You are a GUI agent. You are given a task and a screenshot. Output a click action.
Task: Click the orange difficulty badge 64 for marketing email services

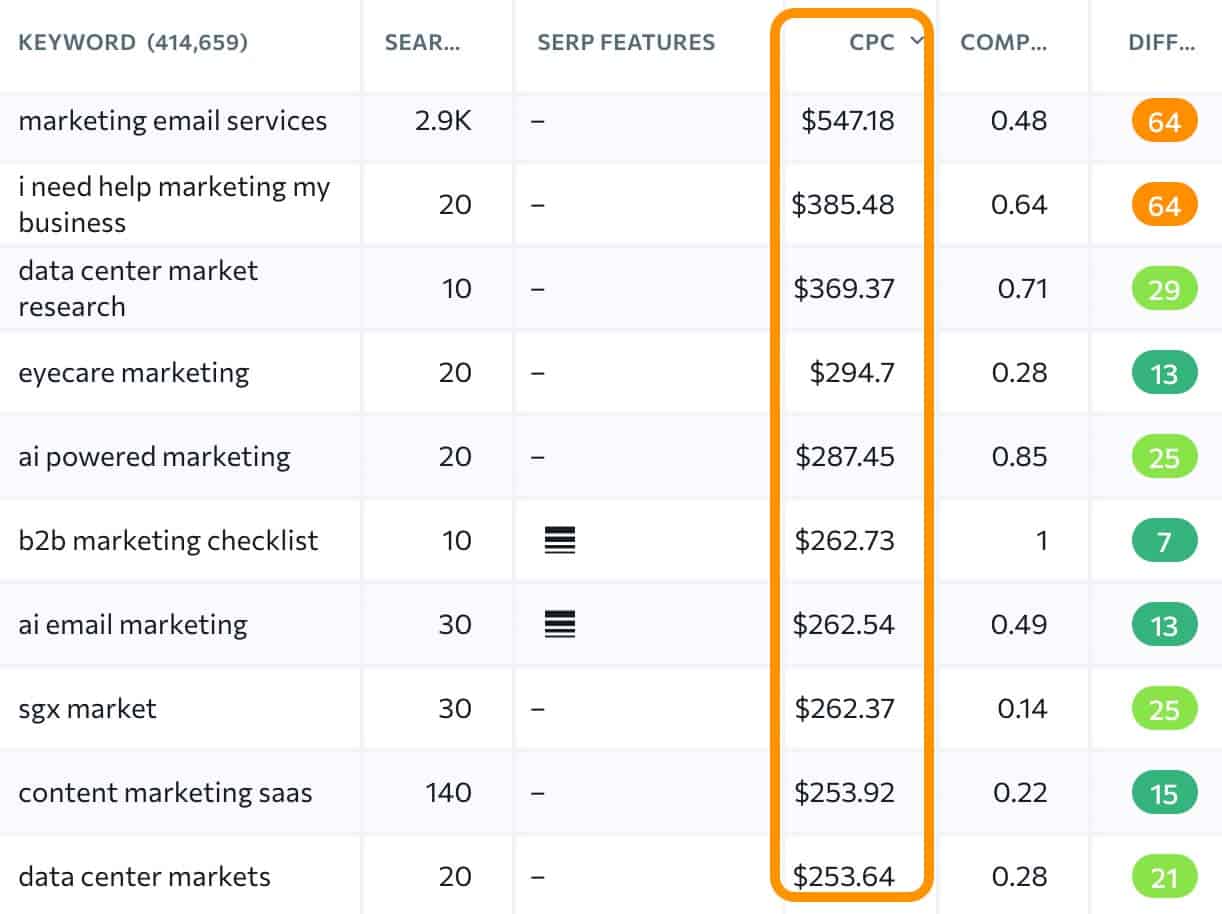(x=1162, y=120)
